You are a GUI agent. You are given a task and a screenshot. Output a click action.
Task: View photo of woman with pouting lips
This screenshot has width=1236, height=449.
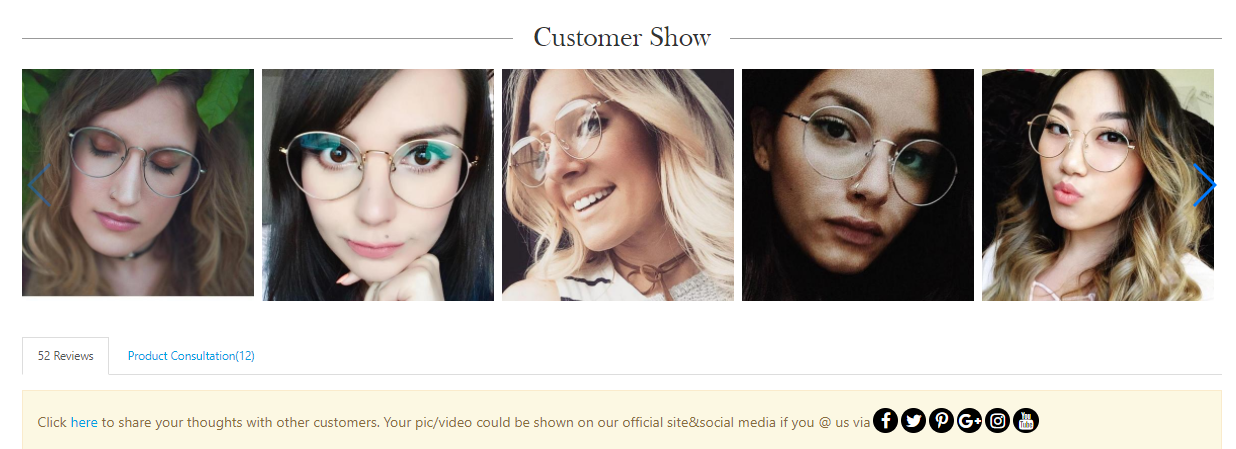tap(1098, 185)
